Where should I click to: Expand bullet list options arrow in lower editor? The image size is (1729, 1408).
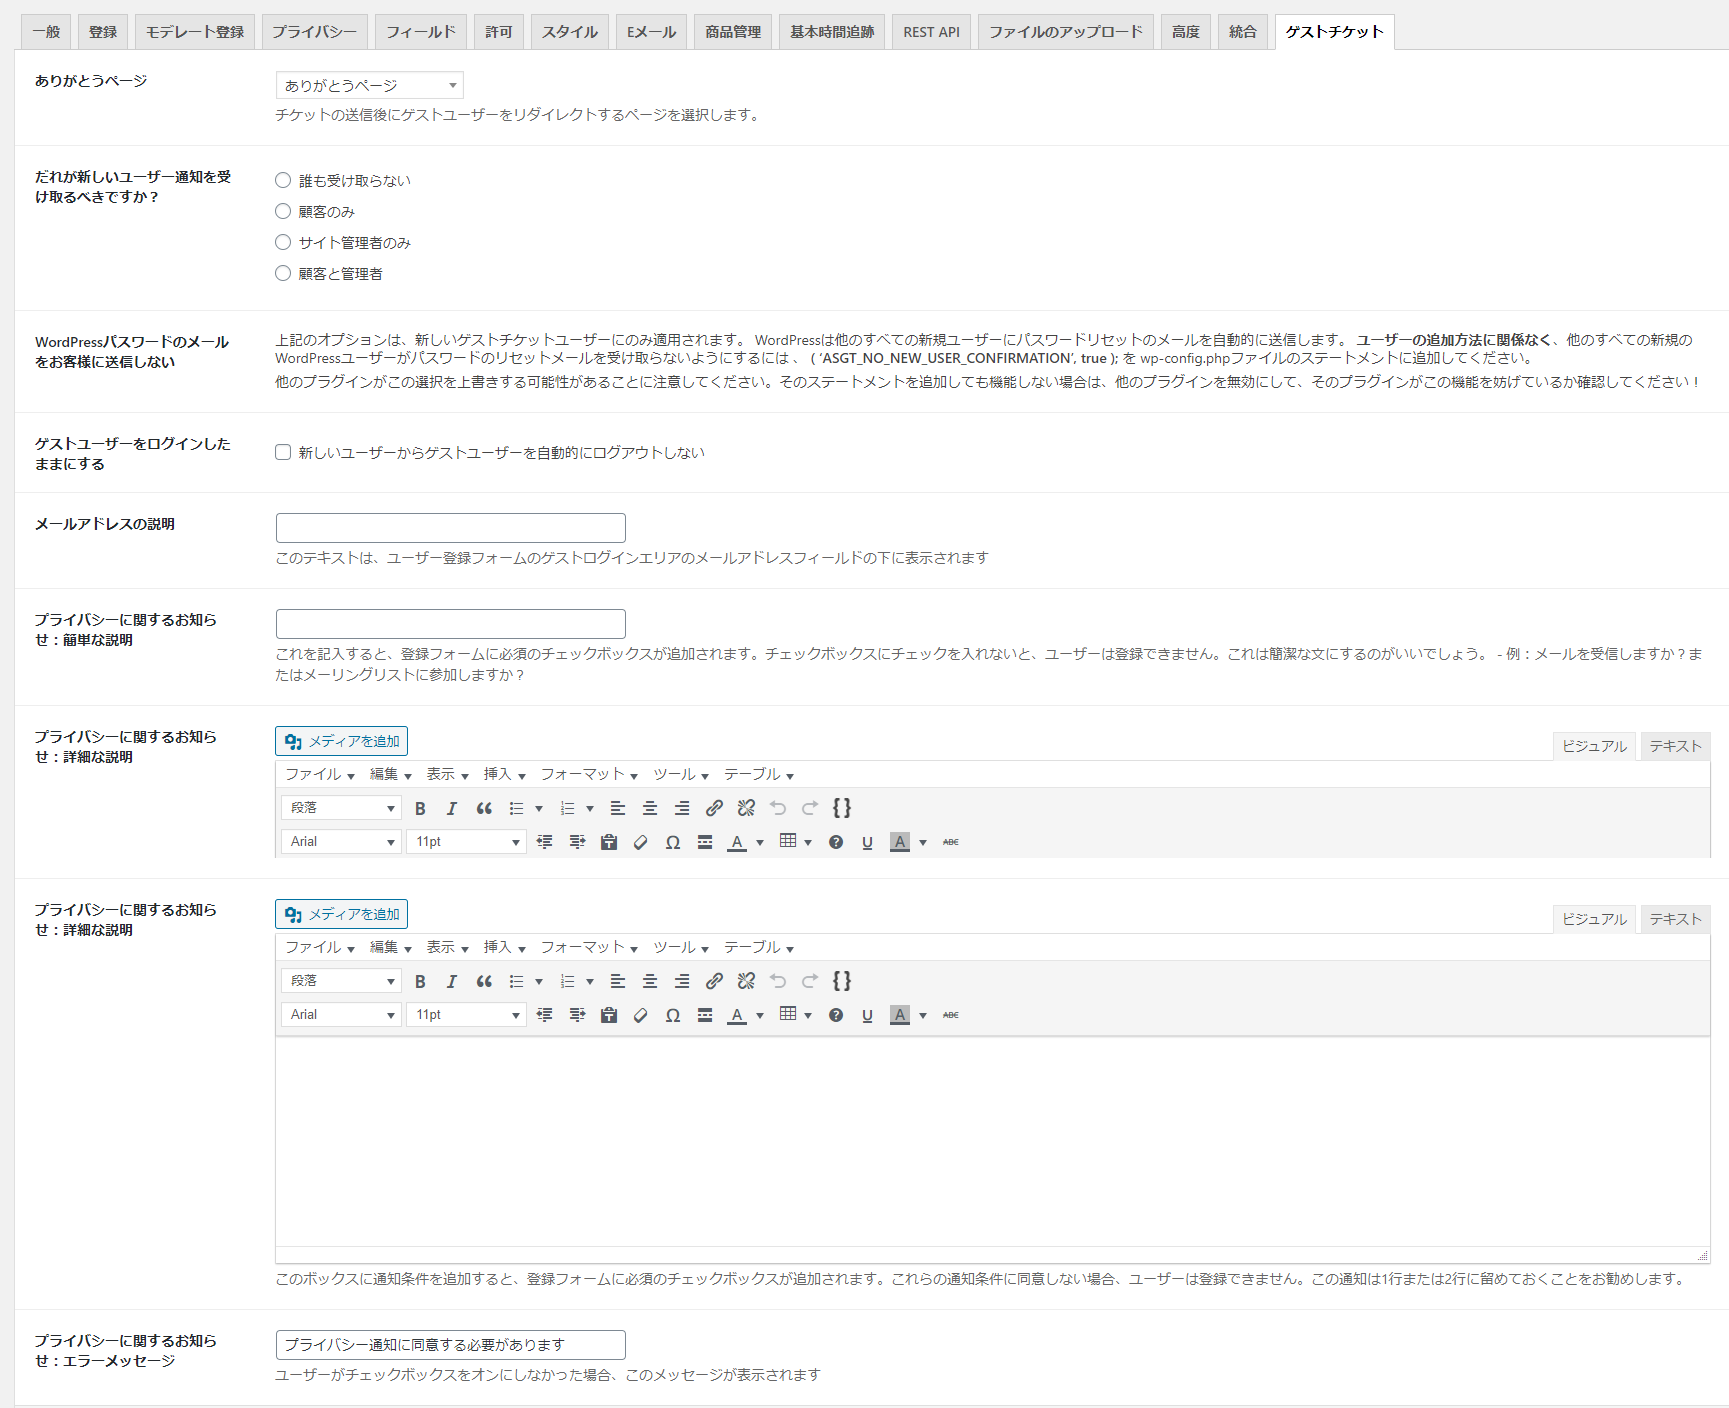(539, 981)
